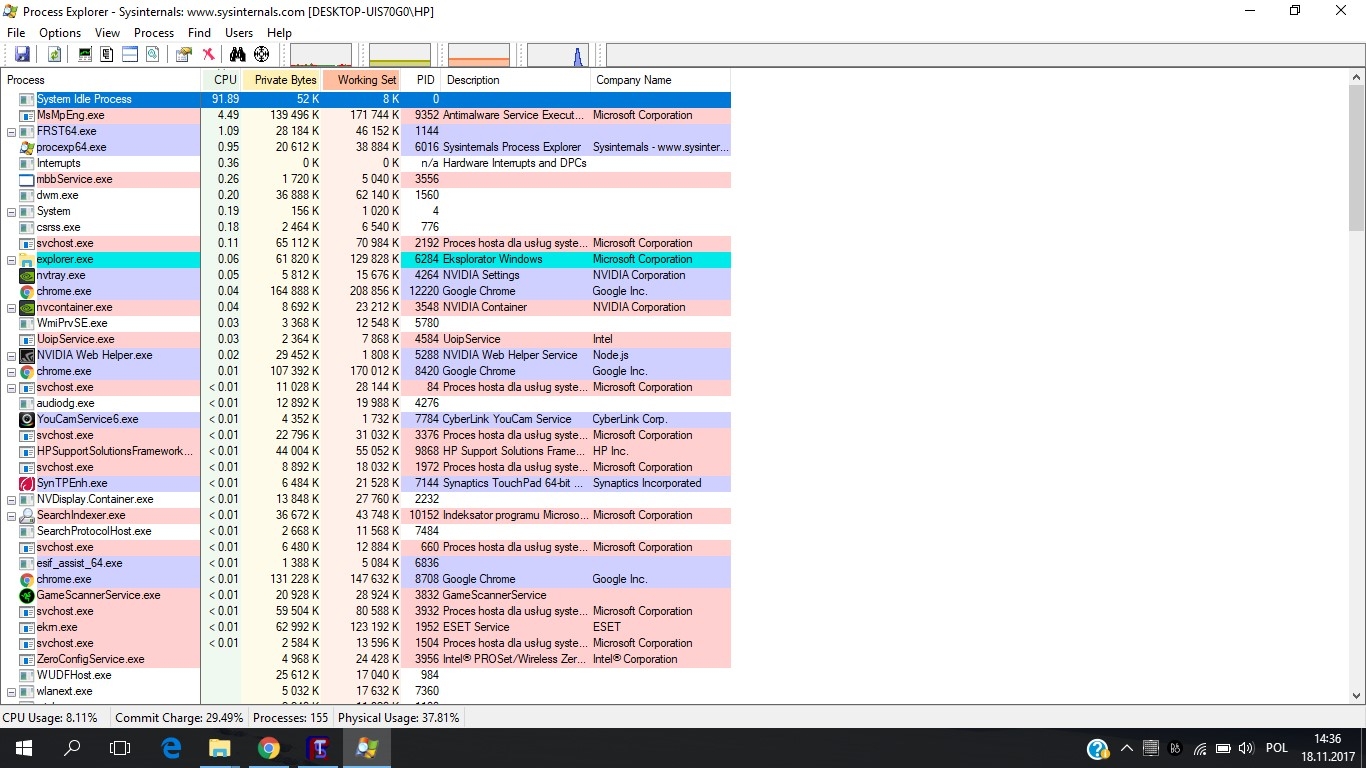This screenshot has height=768, width=1366.
Task: Click the orange physical memory mini graph
Action: click(x=479, y=55)
